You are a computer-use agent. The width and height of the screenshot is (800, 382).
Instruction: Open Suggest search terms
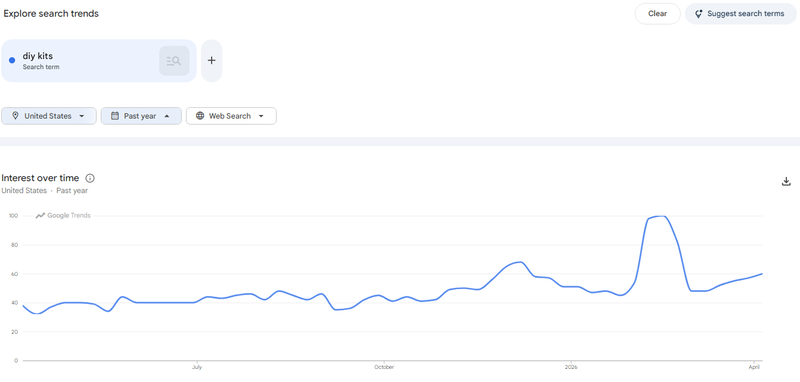[x=740, y=14]
